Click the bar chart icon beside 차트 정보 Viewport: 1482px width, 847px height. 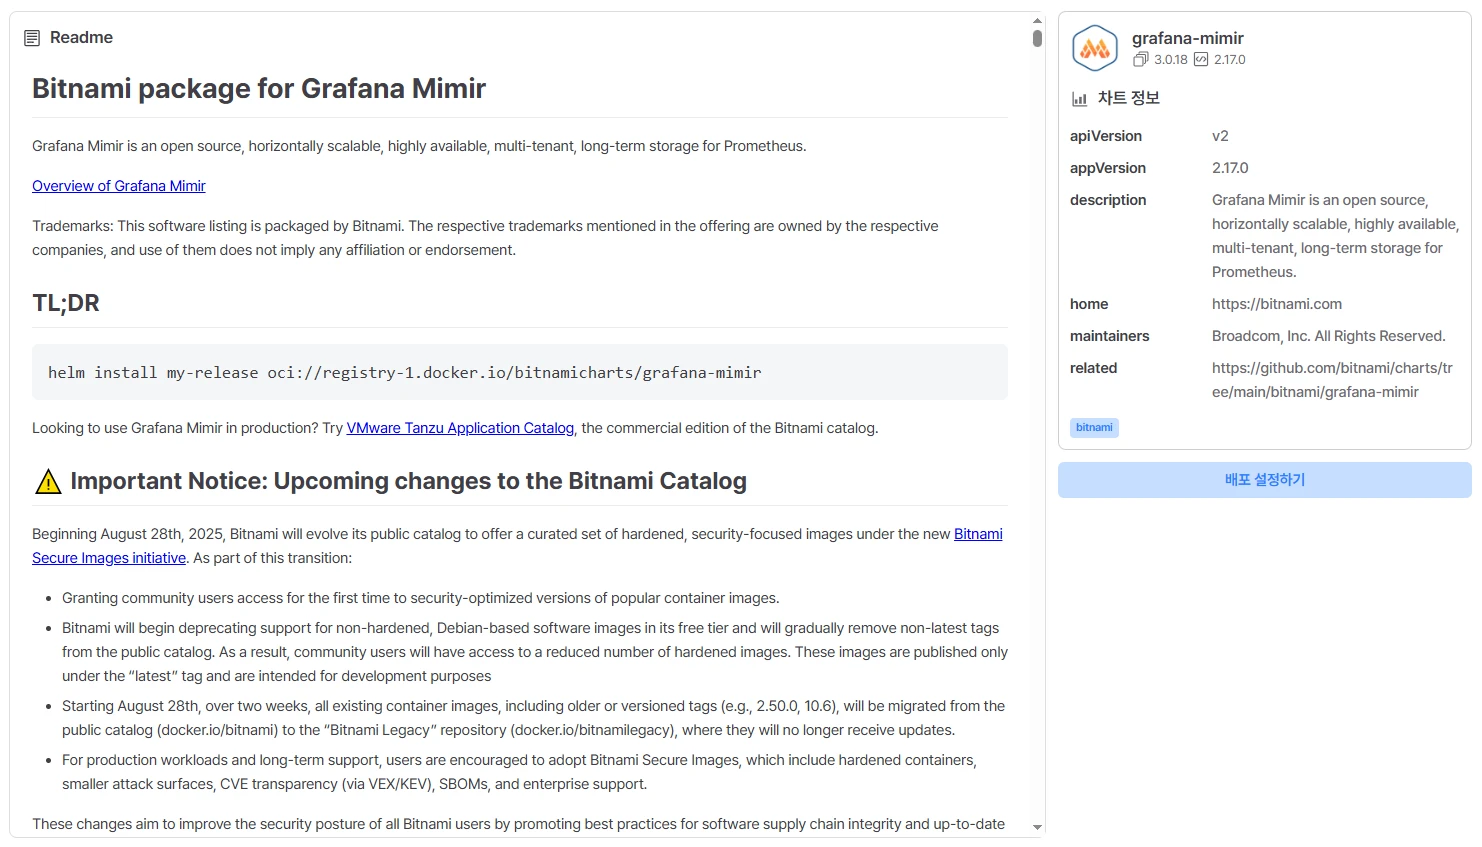tap(1080, 99)
